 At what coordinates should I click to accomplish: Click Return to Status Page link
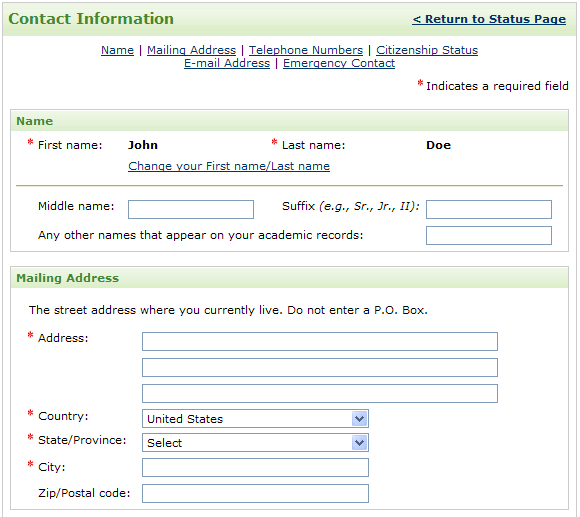coord(489,19)
